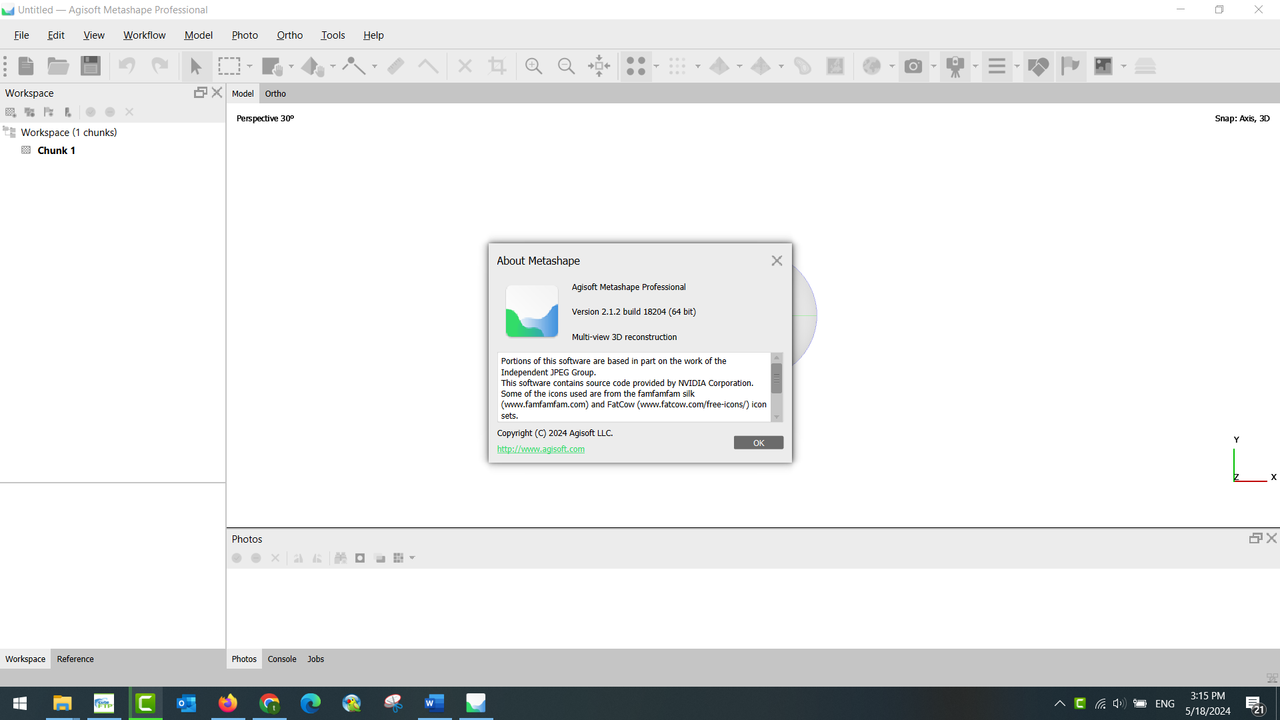Viewport: 1280px width, 720px height.
Task: Click the binoculars icon in Photos pane
Action: (341, 558)
